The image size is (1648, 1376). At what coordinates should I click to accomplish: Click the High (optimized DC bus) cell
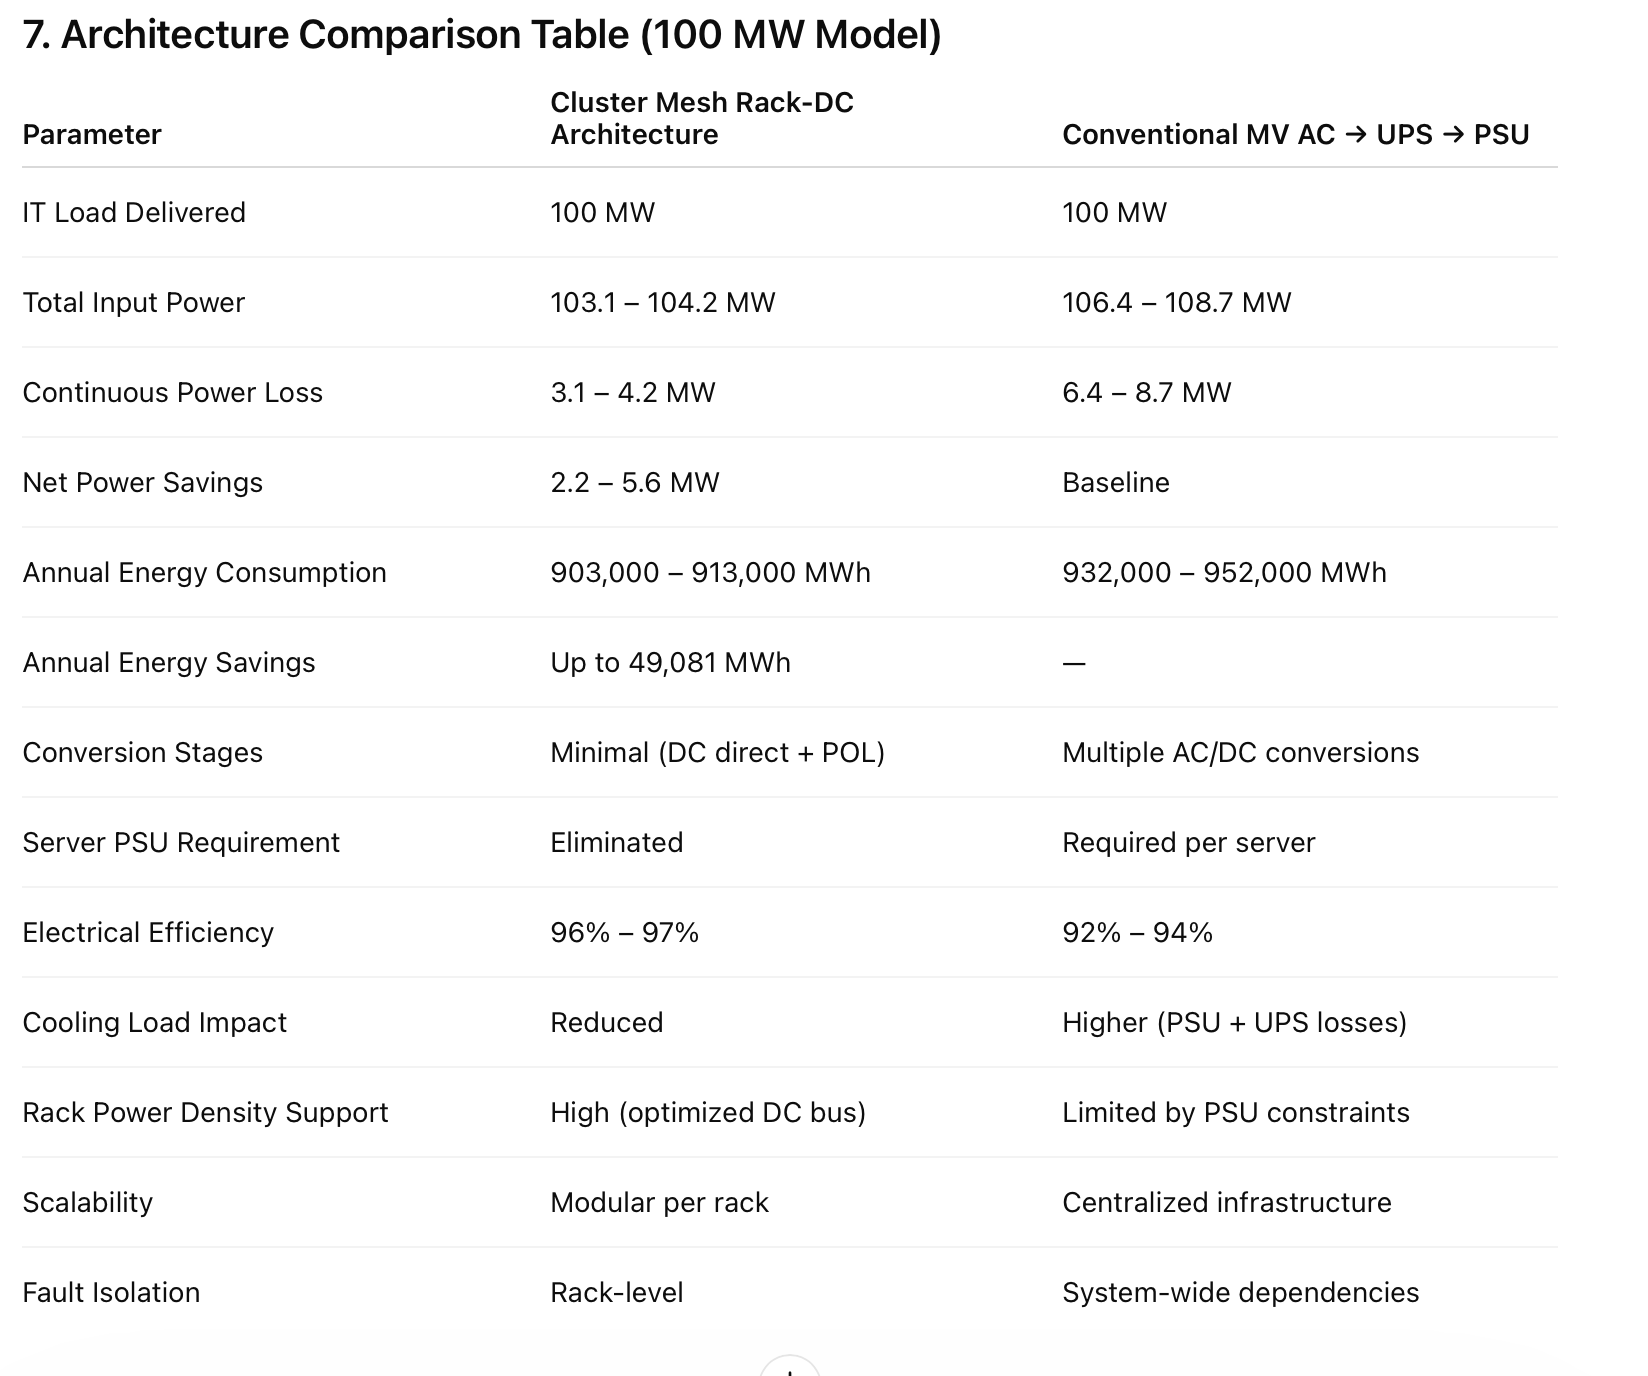pyautogui.click(x=707, y=1113)
